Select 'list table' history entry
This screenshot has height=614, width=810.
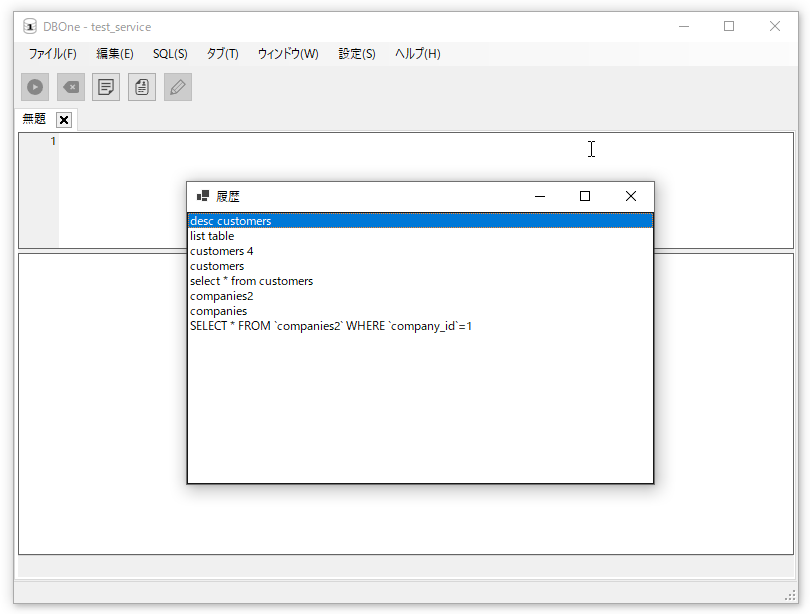(x=212, y=236)
